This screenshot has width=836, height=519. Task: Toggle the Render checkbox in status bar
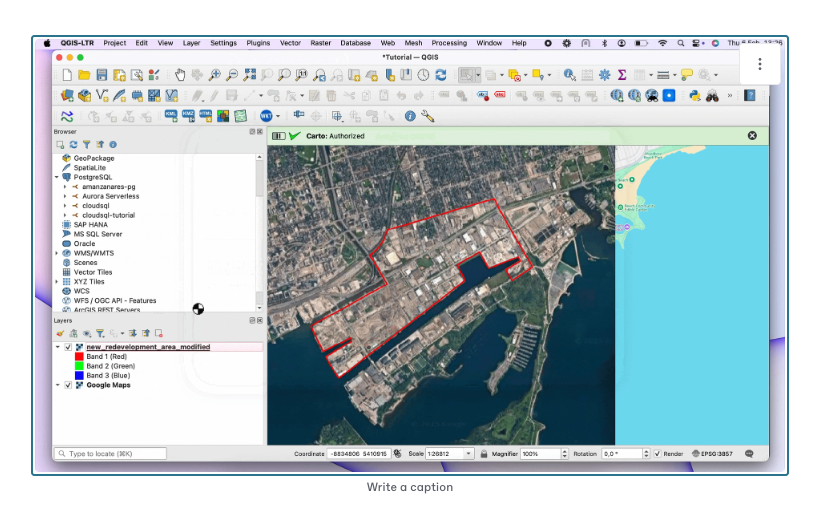pos(657,454)
